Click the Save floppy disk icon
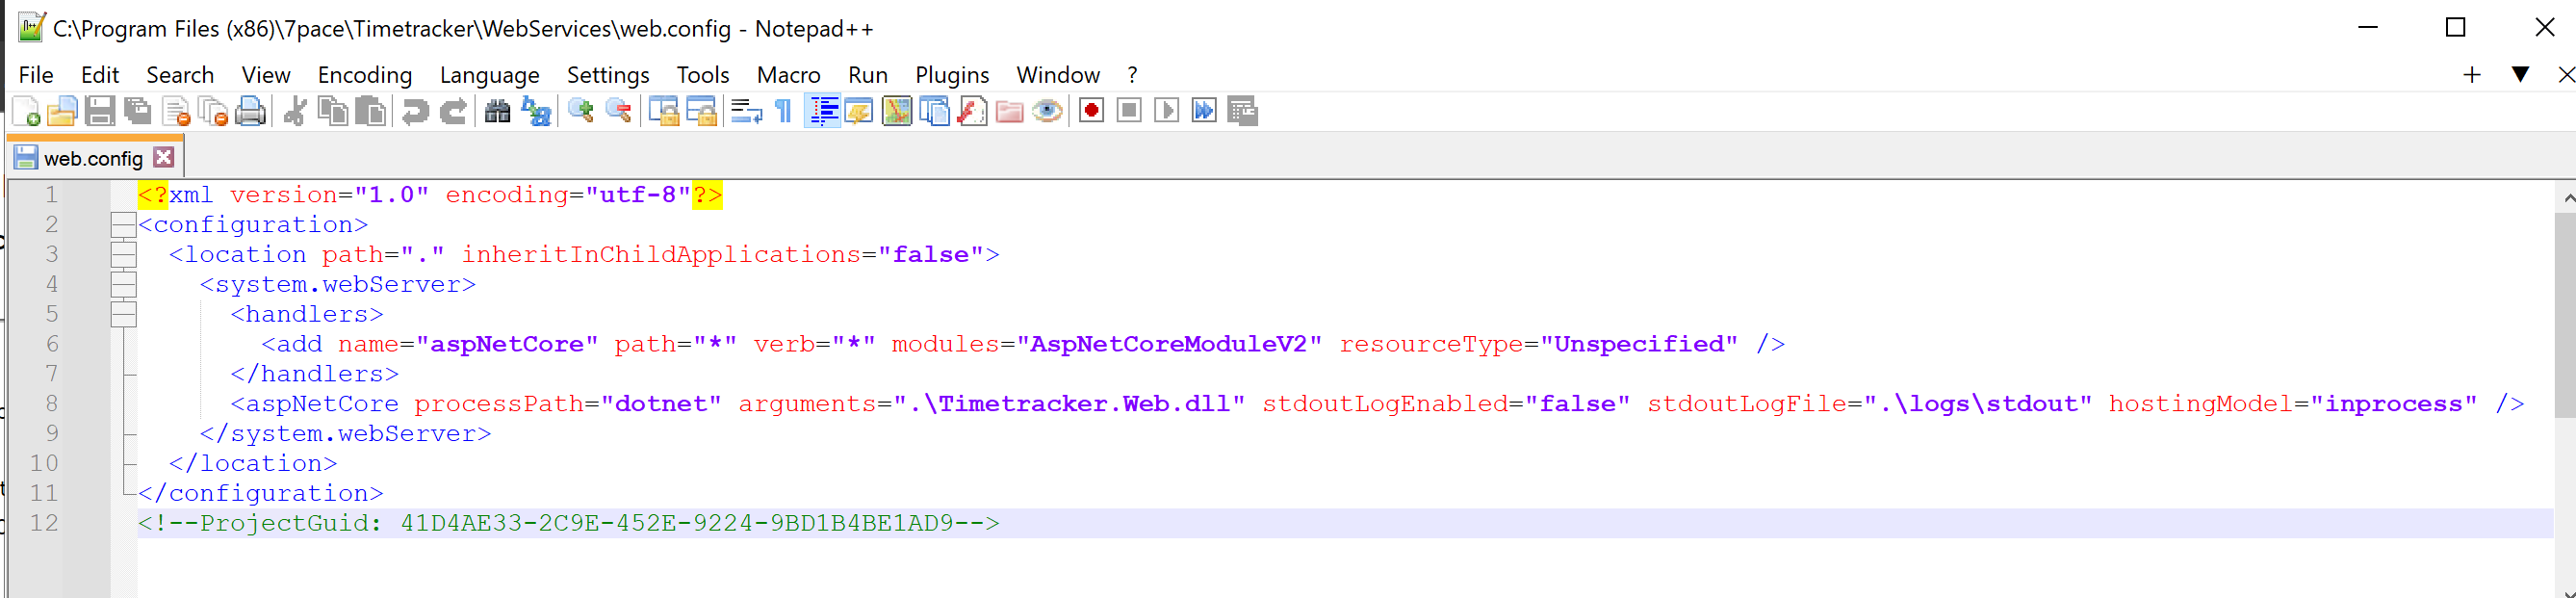The image size is (2576, 598). 100,111
